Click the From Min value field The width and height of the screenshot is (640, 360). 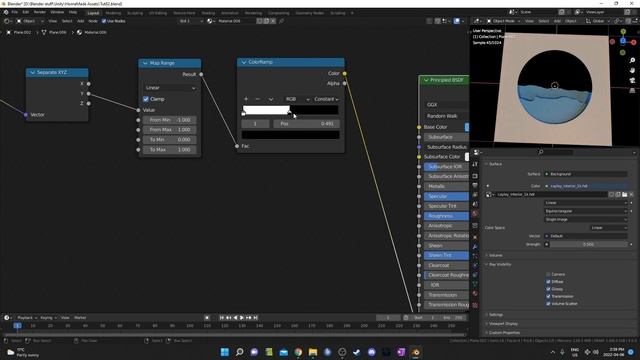pos(170,120)
